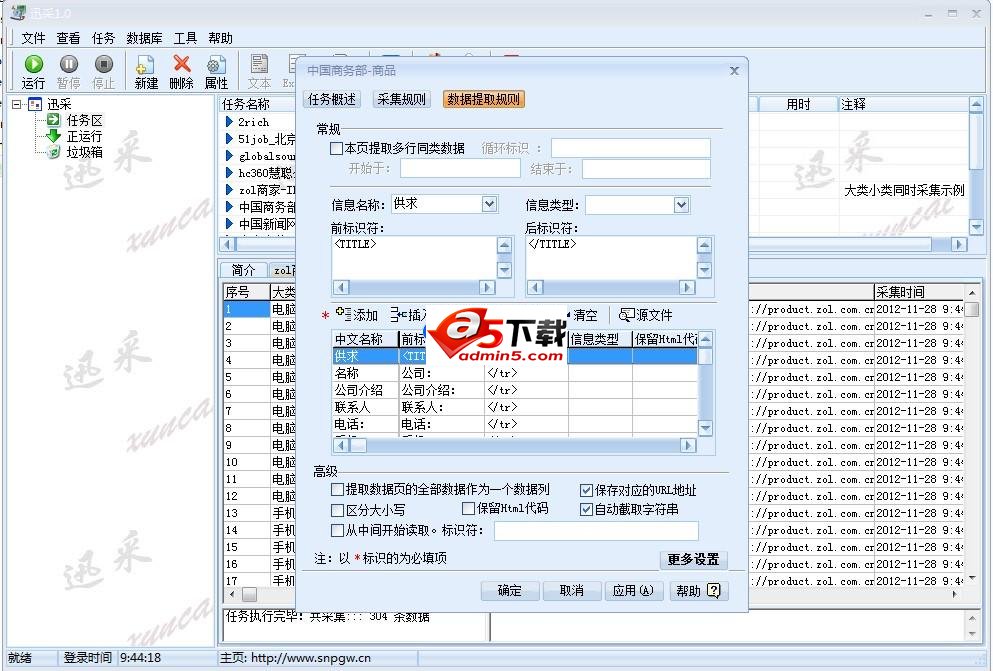Click the 用时 column header
The width and height of the screenshot is (993, 671).
(799, 104)
